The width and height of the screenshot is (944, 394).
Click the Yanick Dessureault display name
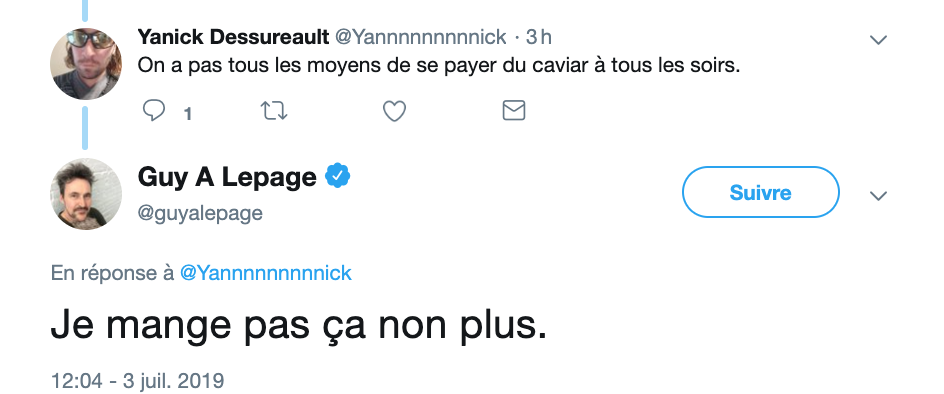point(233,37)
